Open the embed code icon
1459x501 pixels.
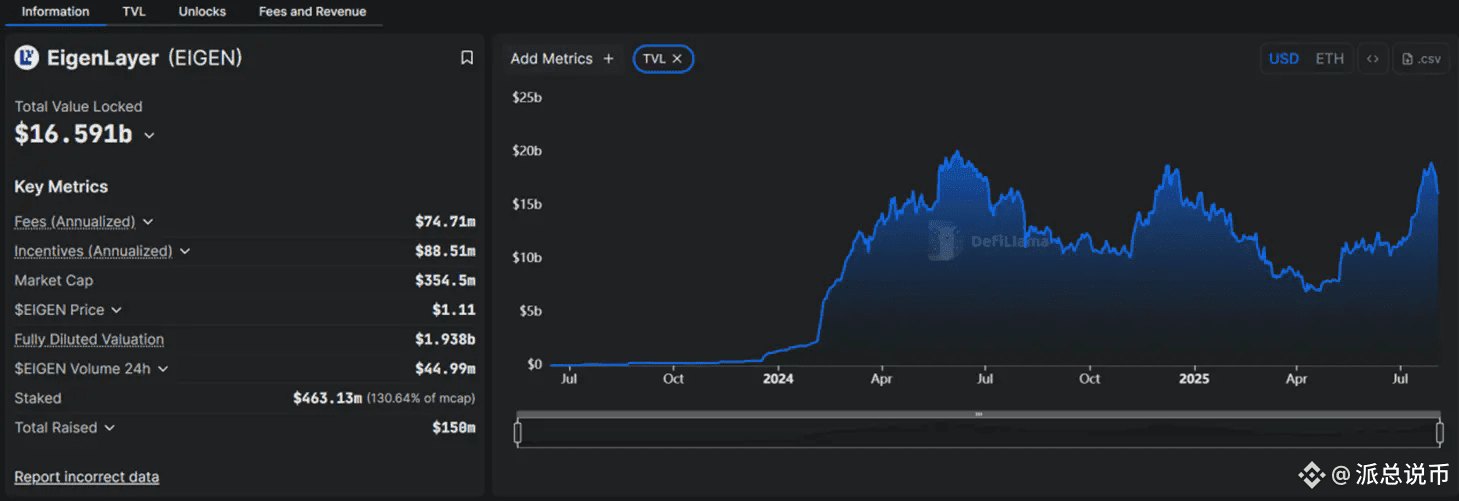1373,59
